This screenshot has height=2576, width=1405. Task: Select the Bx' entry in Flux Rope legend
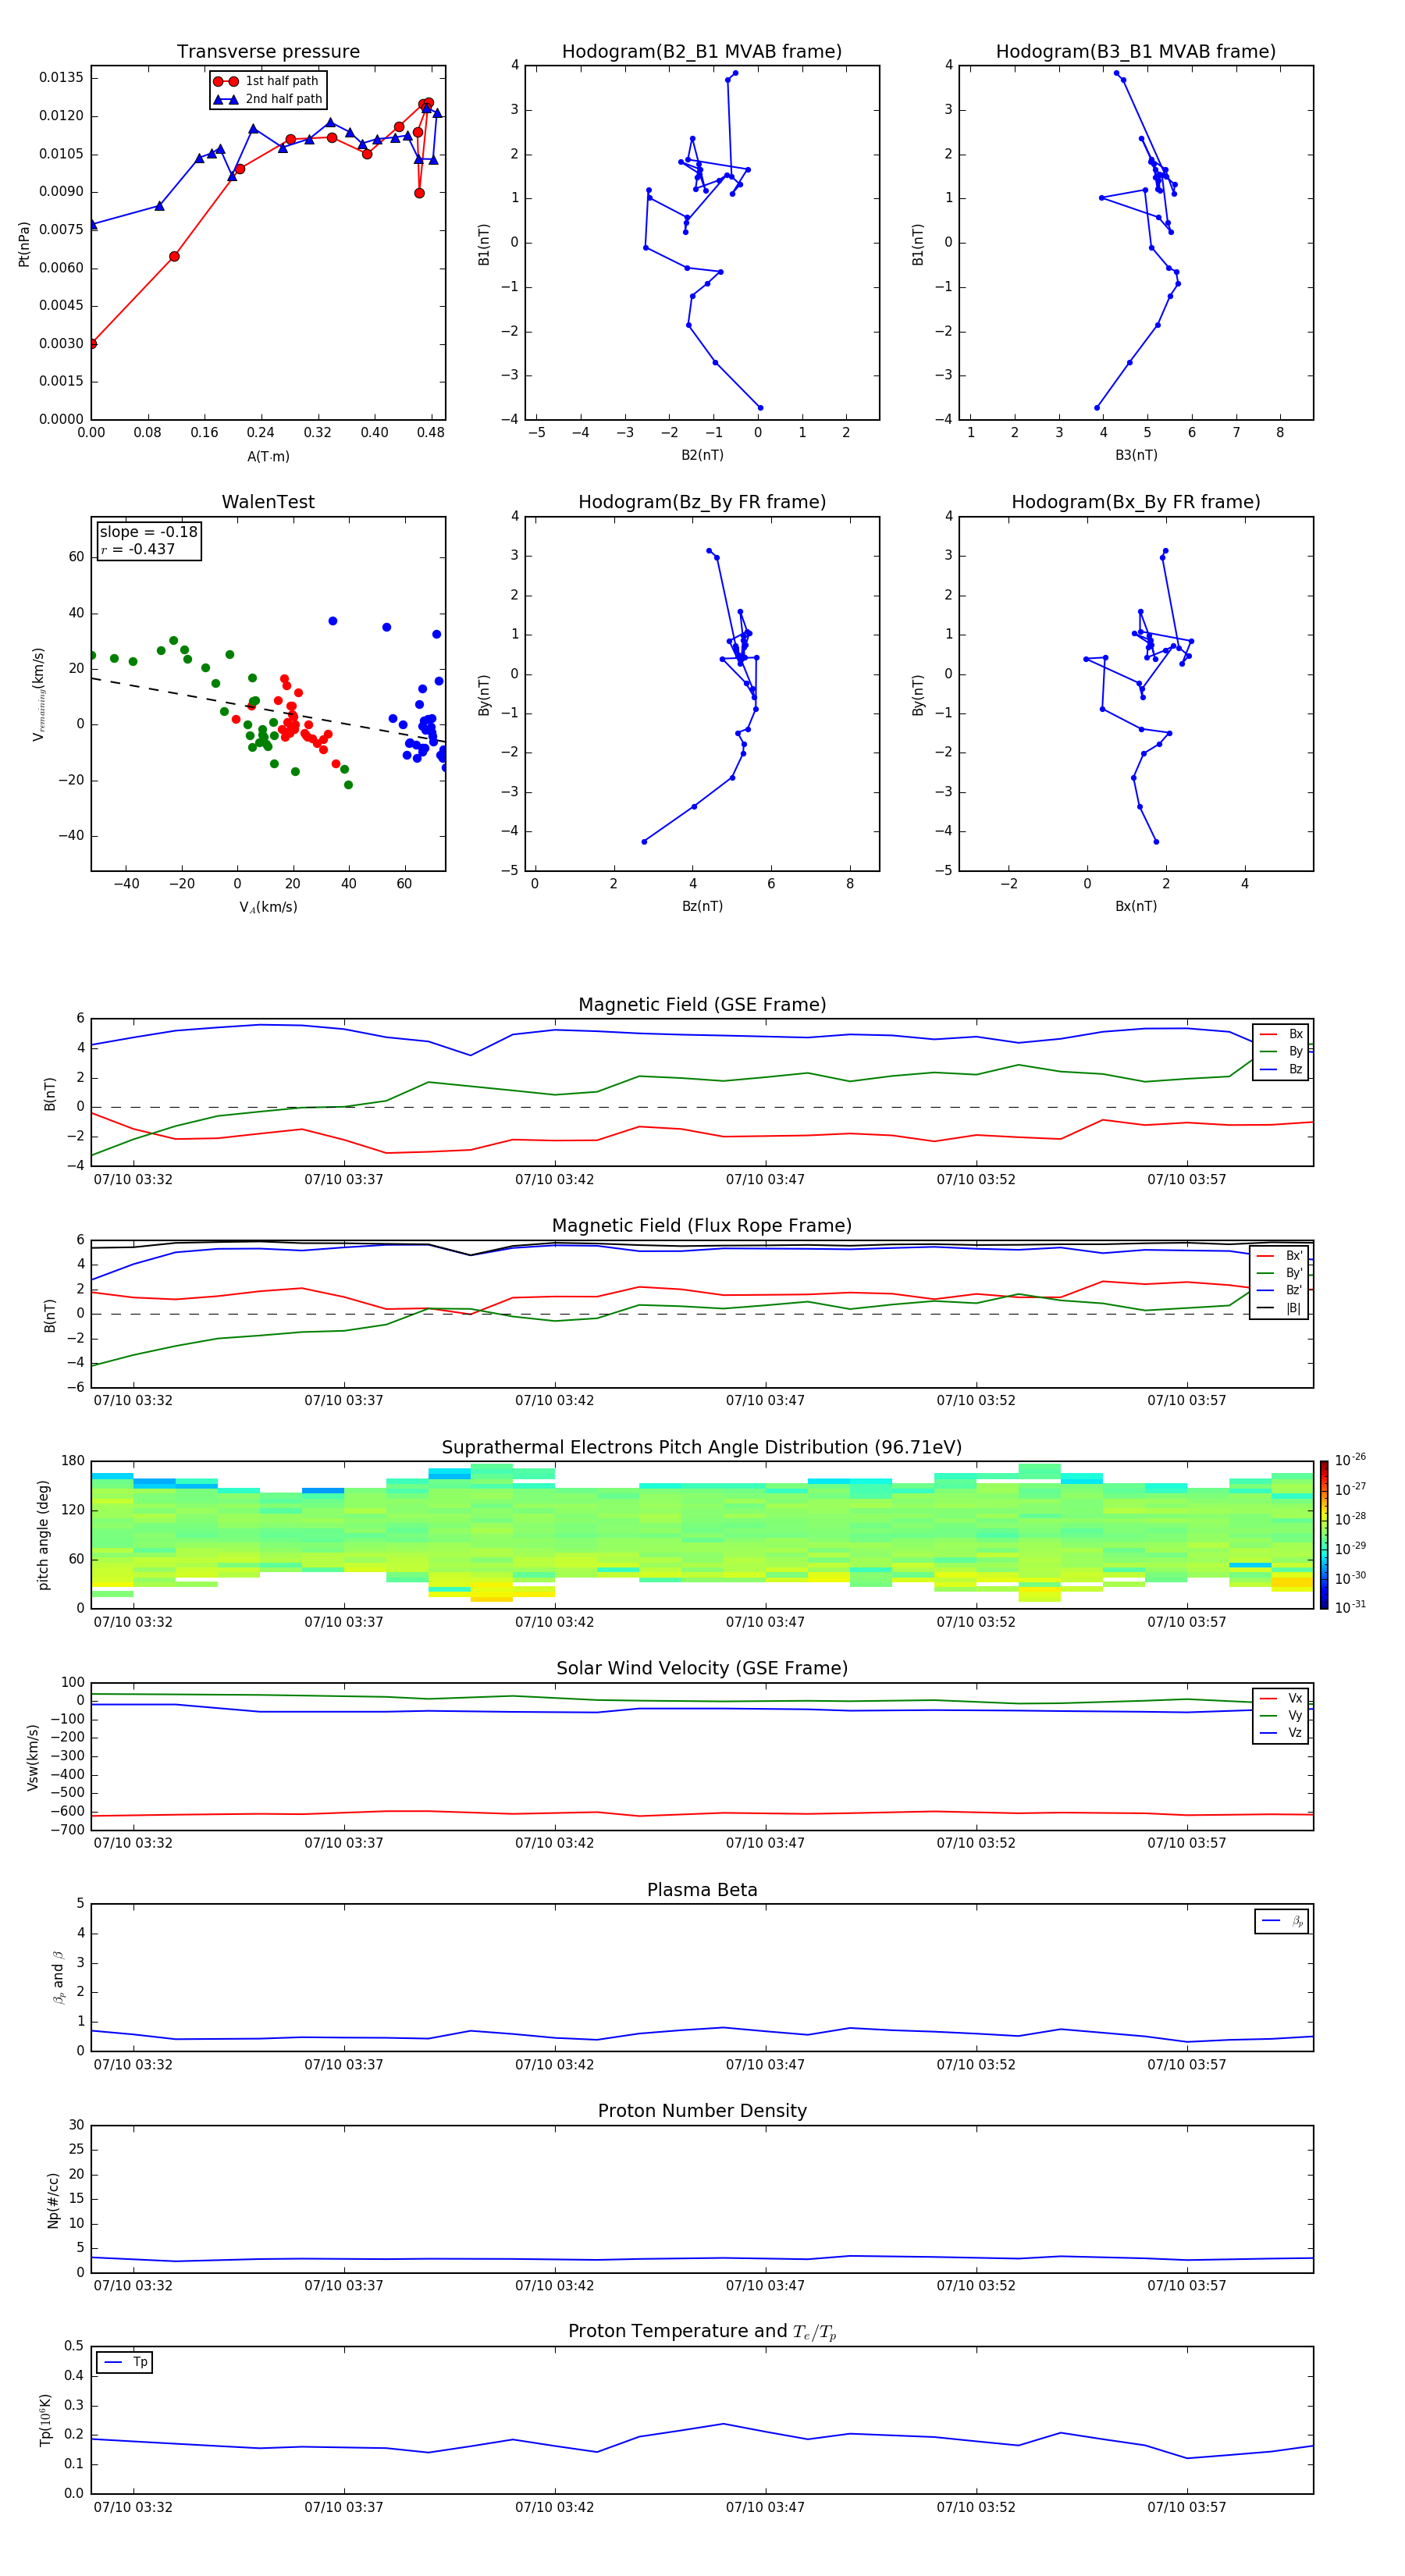coord(1280,1255)
